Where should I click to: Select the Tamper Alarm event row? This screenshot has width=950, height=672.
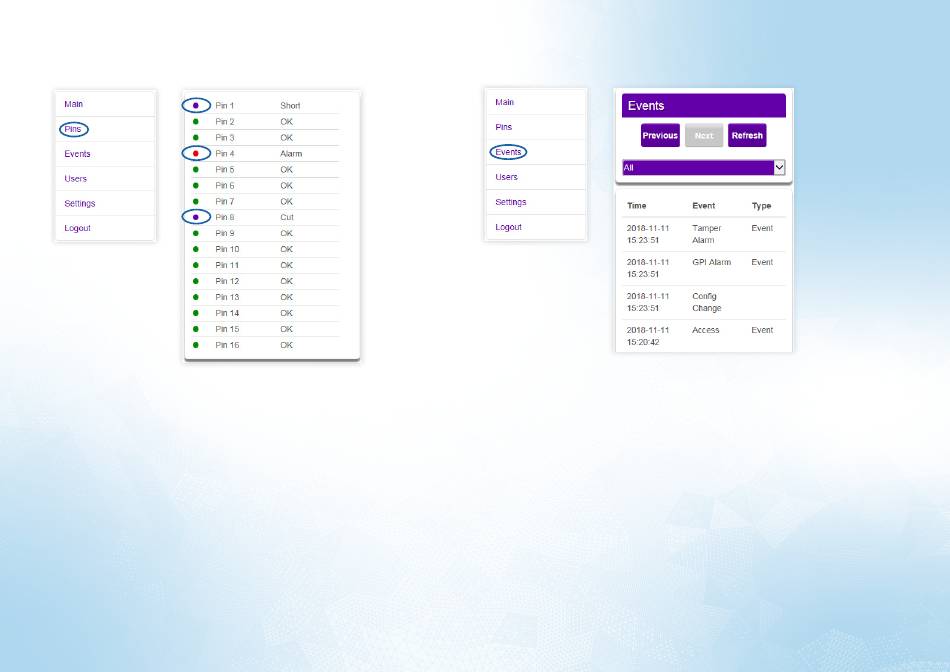pos(703,234)
